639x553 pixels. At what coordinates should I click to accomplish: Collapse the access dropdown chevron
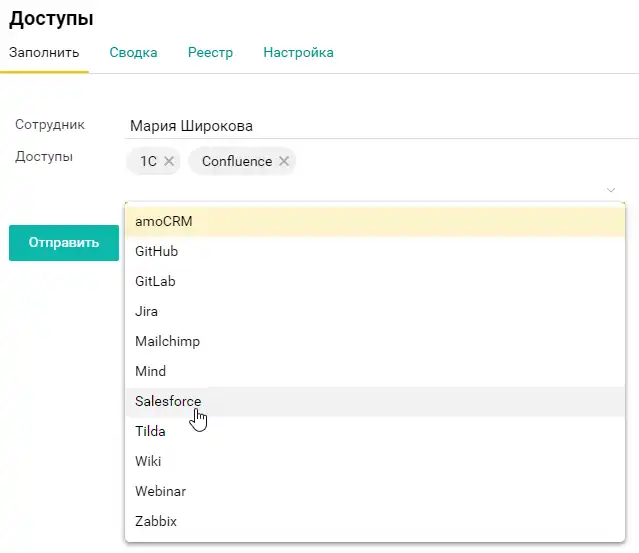(x=610, y=190)
